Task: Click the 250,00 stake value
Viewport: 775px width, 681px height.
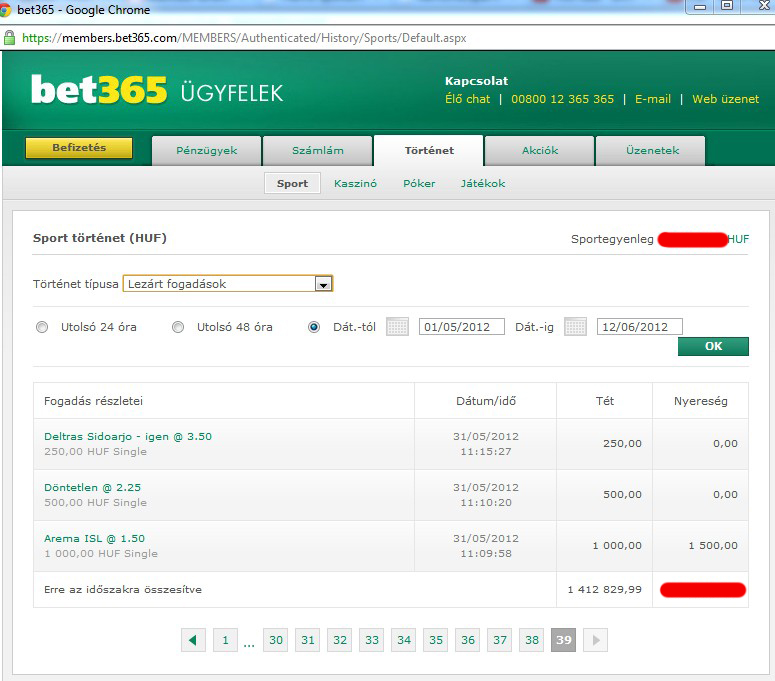Action: (x=622, y=443)
